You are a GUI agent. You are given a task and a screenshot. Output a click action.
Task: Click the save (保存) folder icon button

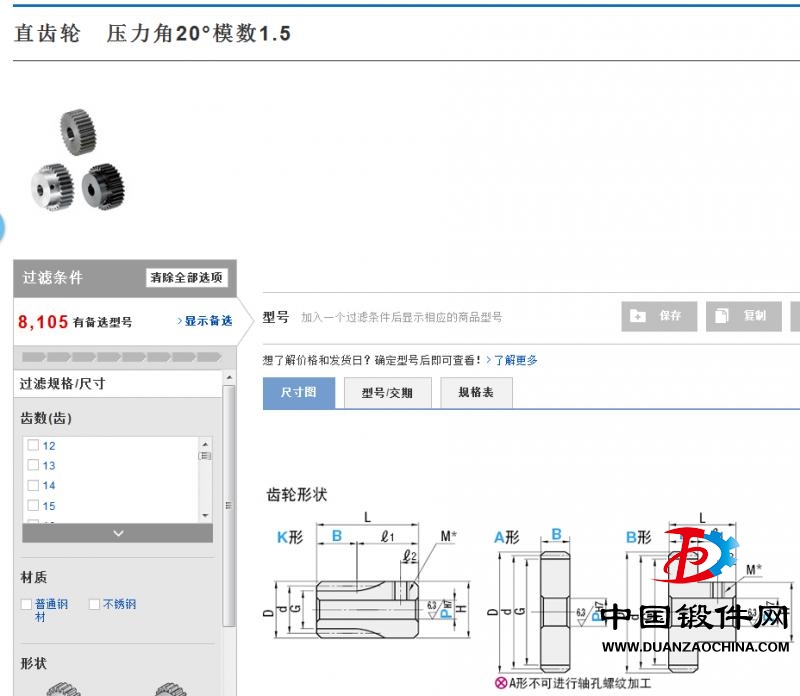click(x=658, y=316)
